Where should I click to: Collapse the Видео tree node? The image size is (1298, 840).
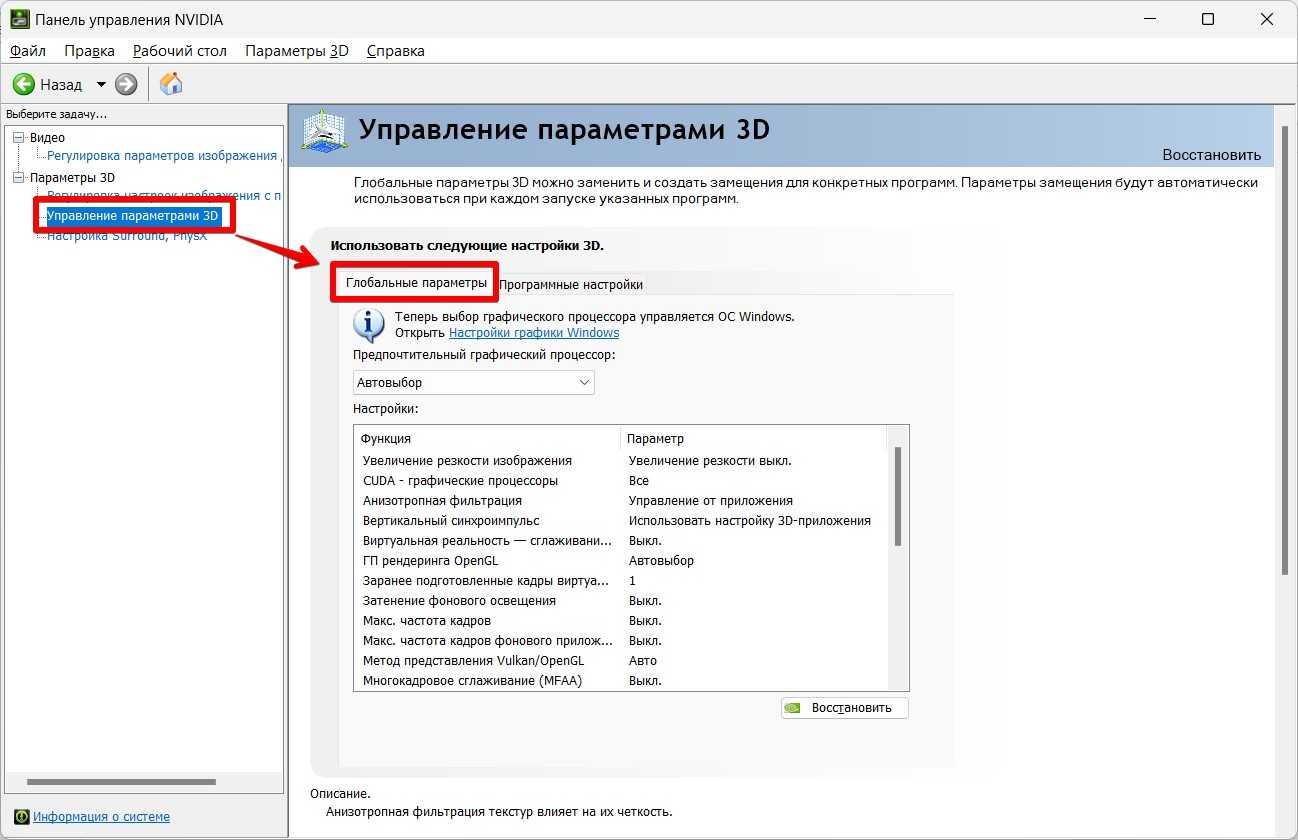click(x=18, y=138)
